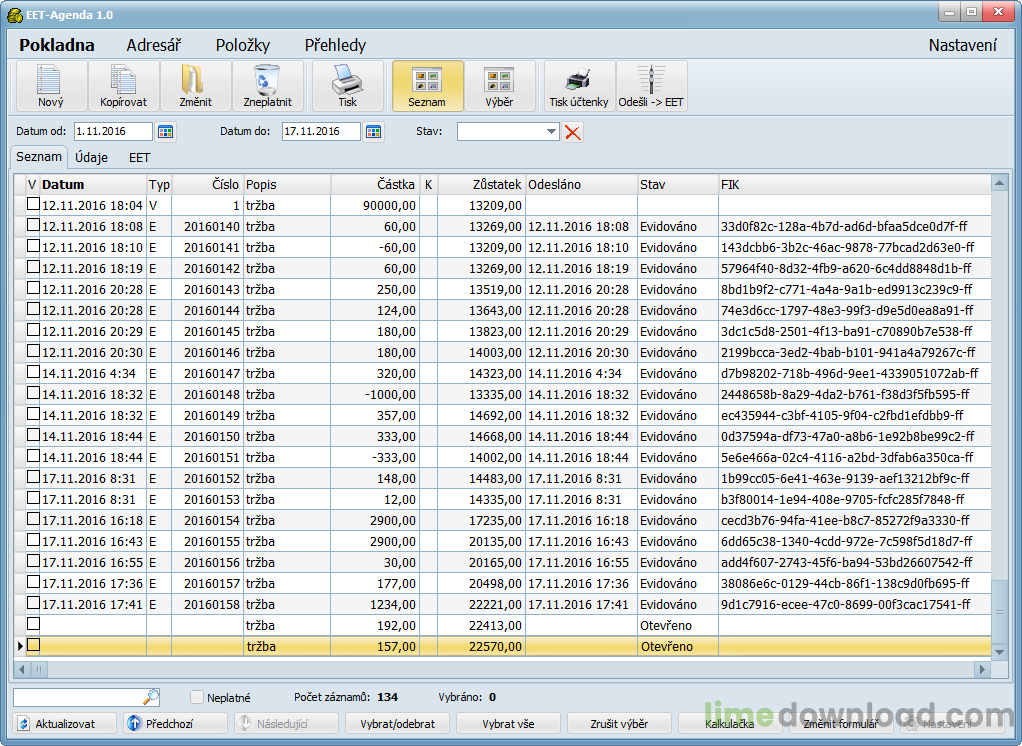Expand the Stav dropdown list
1022x746 pixels.
552,132
